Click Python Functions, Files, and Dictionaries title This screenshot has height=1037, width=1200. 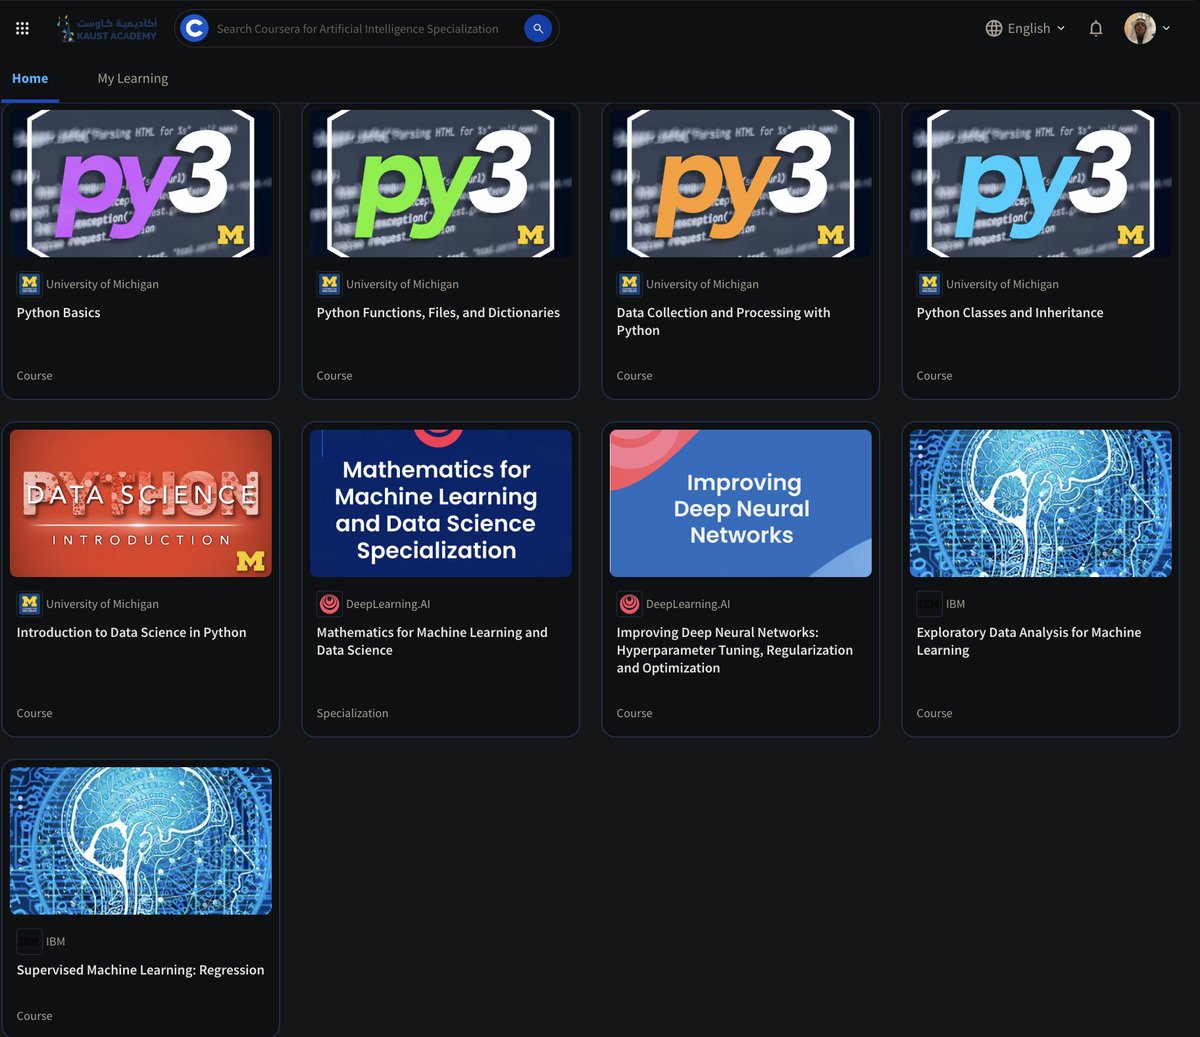click(x=438, y=313)
